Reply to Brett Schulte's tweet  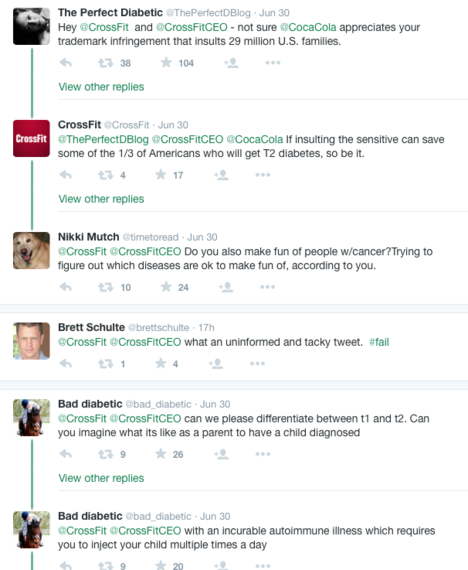66,364
